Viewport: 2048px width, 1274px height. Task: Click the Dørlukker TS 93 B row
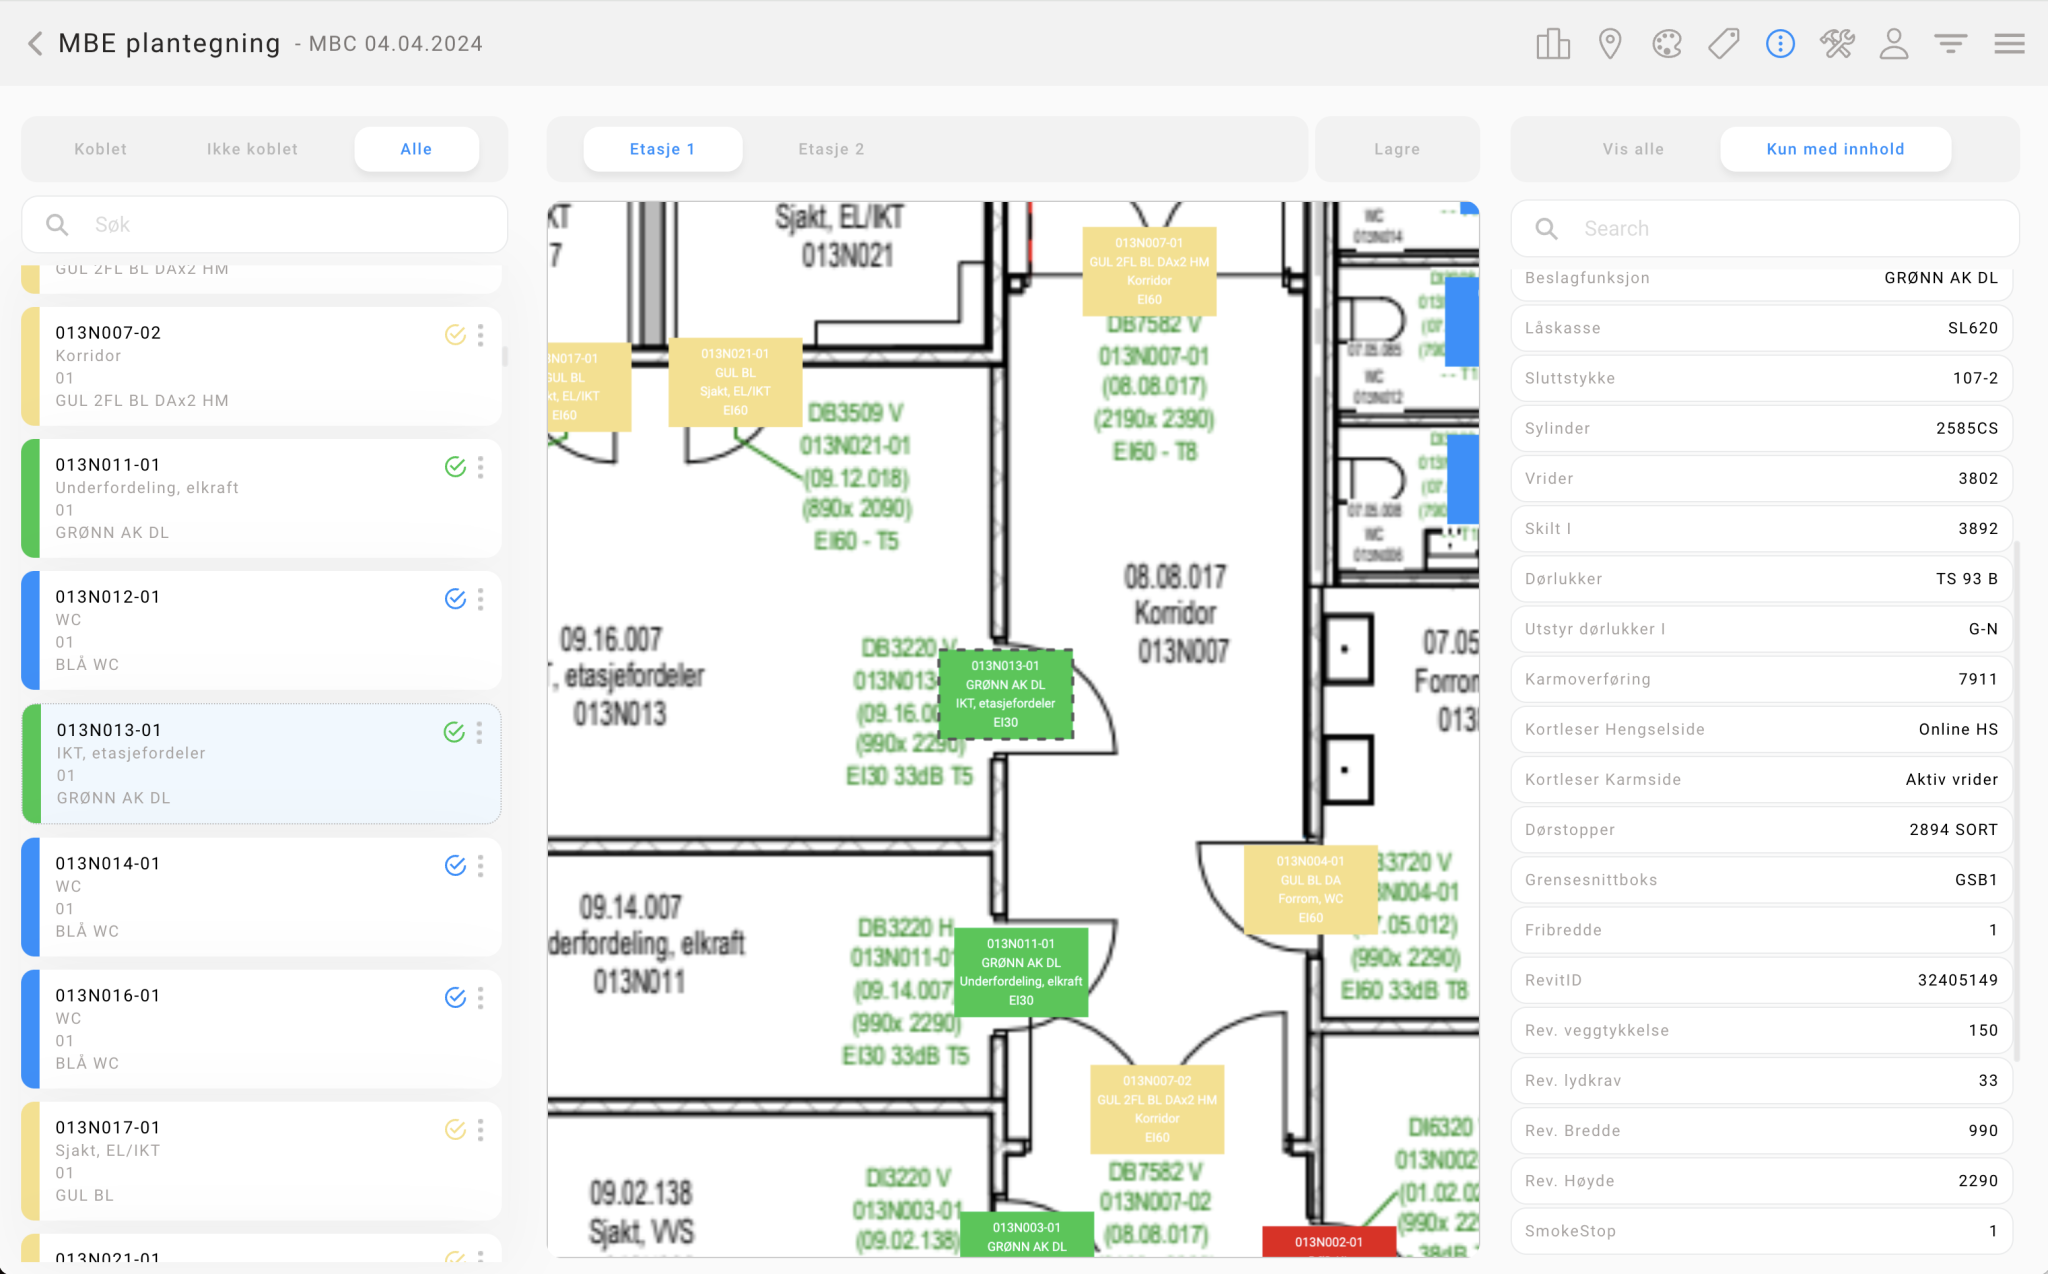coord(1761,579)
